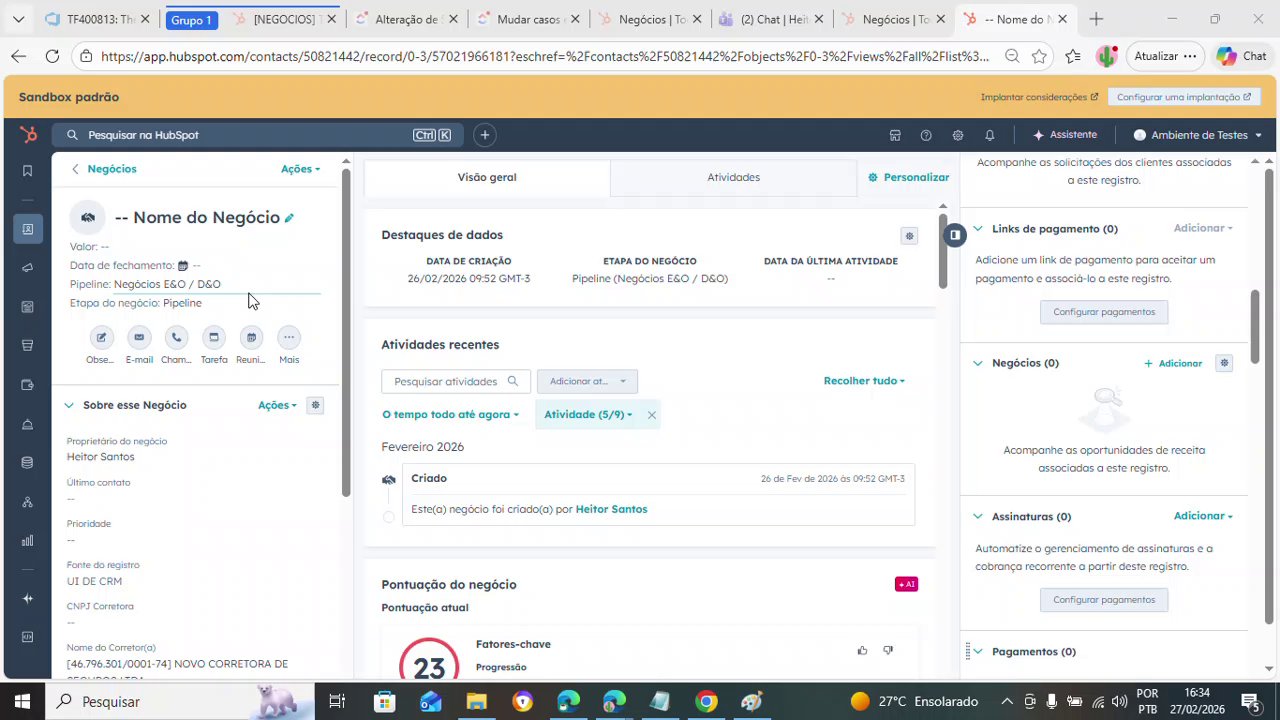
Task: Open the Recolher tudo dropdown
Action: 864,381
